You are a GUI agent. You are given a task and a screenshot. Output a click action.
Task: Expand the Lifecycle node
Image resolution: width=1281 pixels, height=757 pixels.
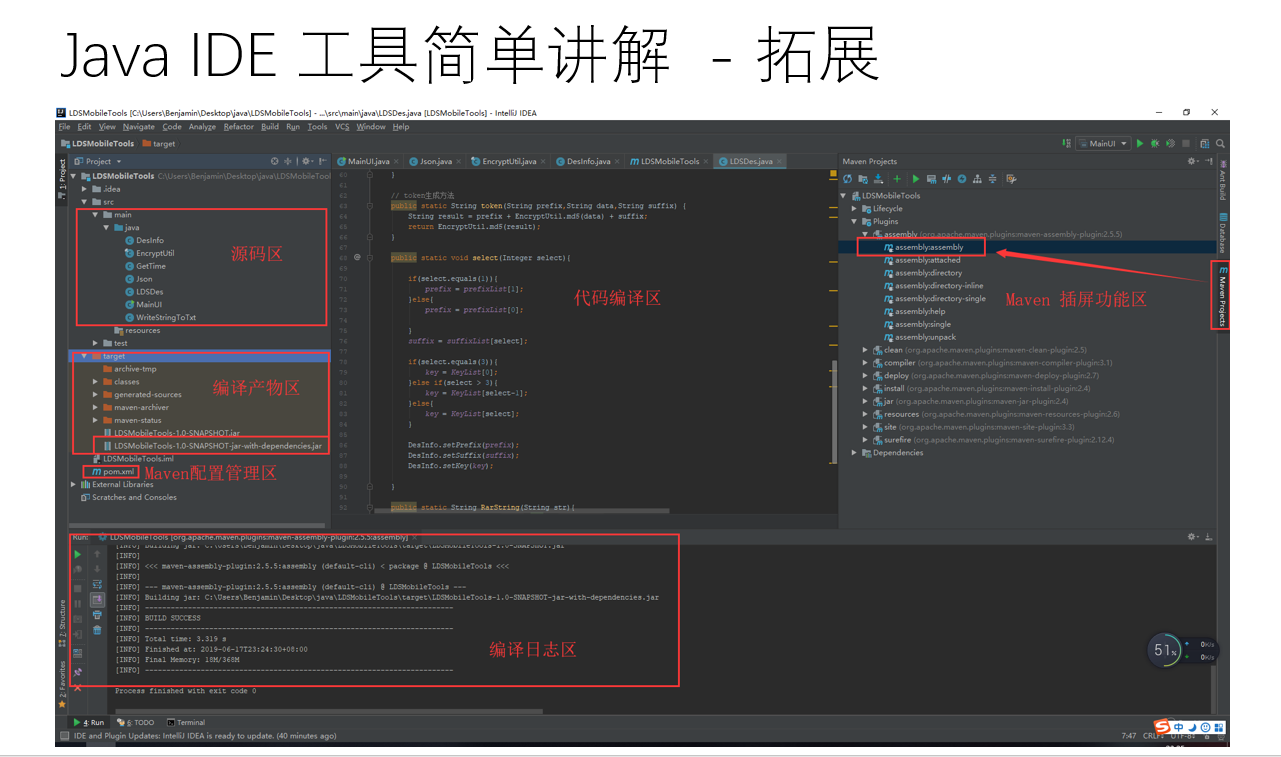(x=855, y=209)
